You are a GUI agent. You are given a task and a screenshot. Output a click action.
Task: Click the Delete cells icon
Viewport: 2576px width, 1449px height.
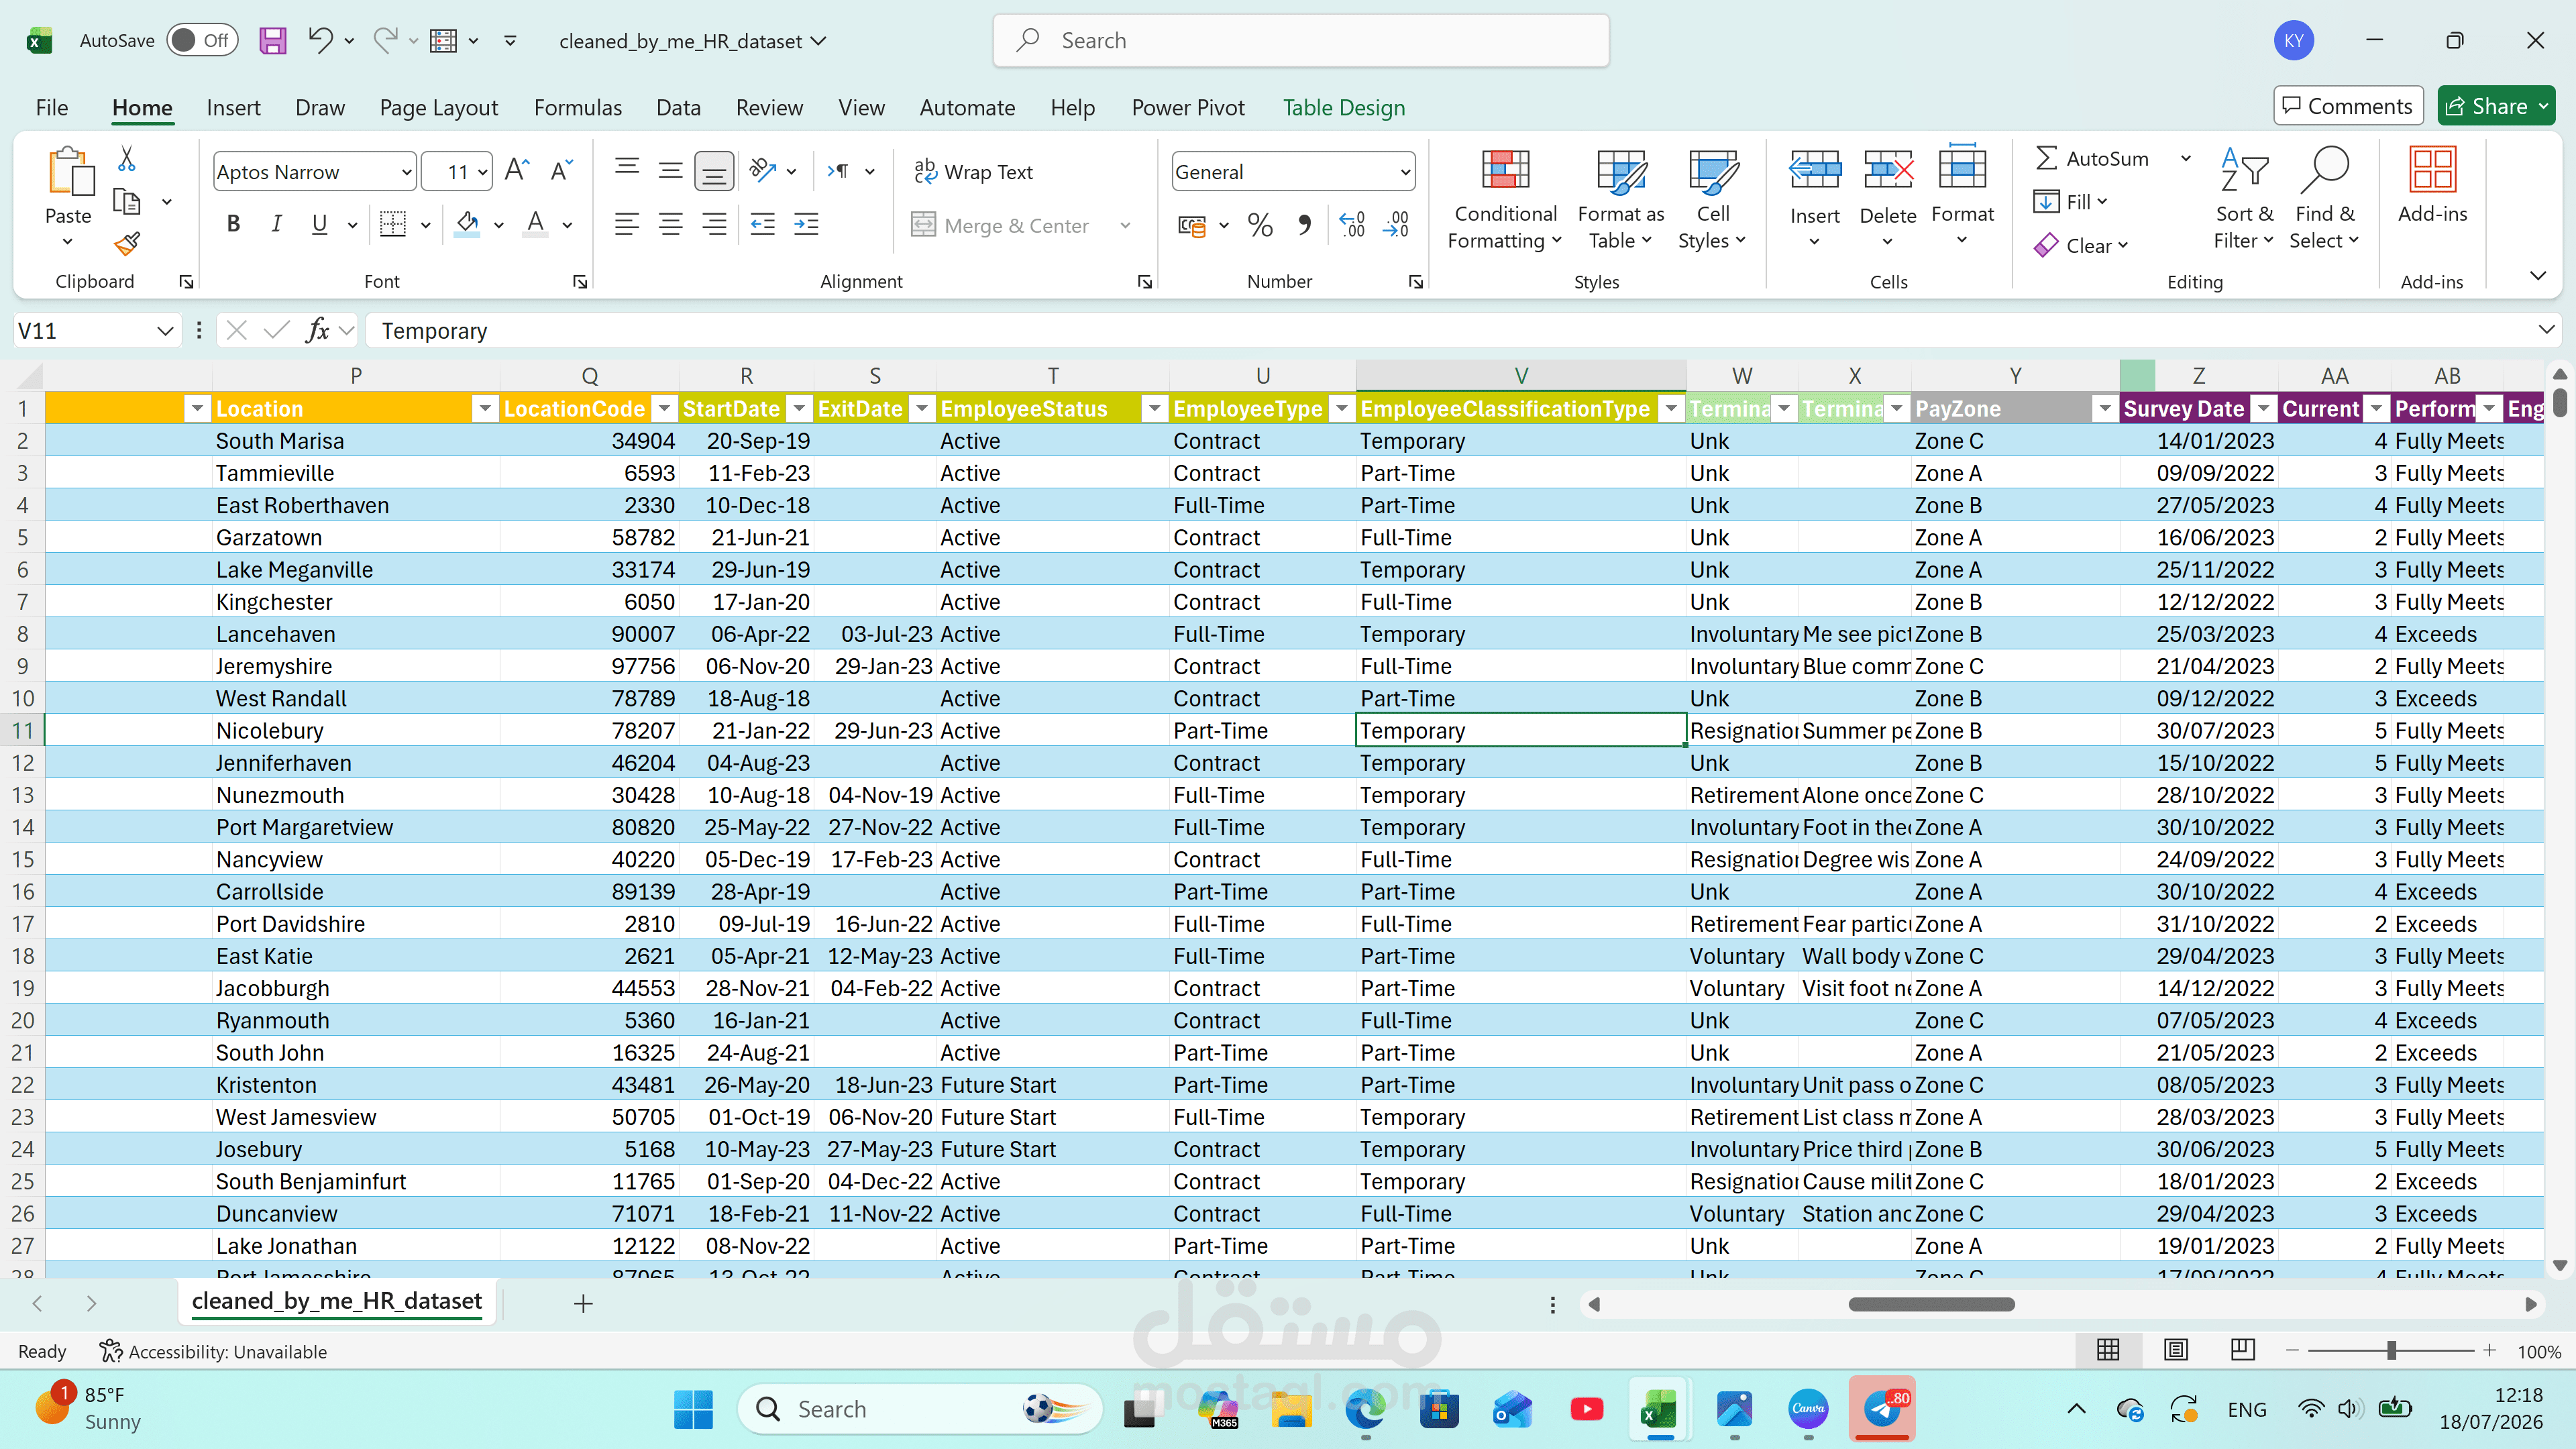tap(1888, 170)
